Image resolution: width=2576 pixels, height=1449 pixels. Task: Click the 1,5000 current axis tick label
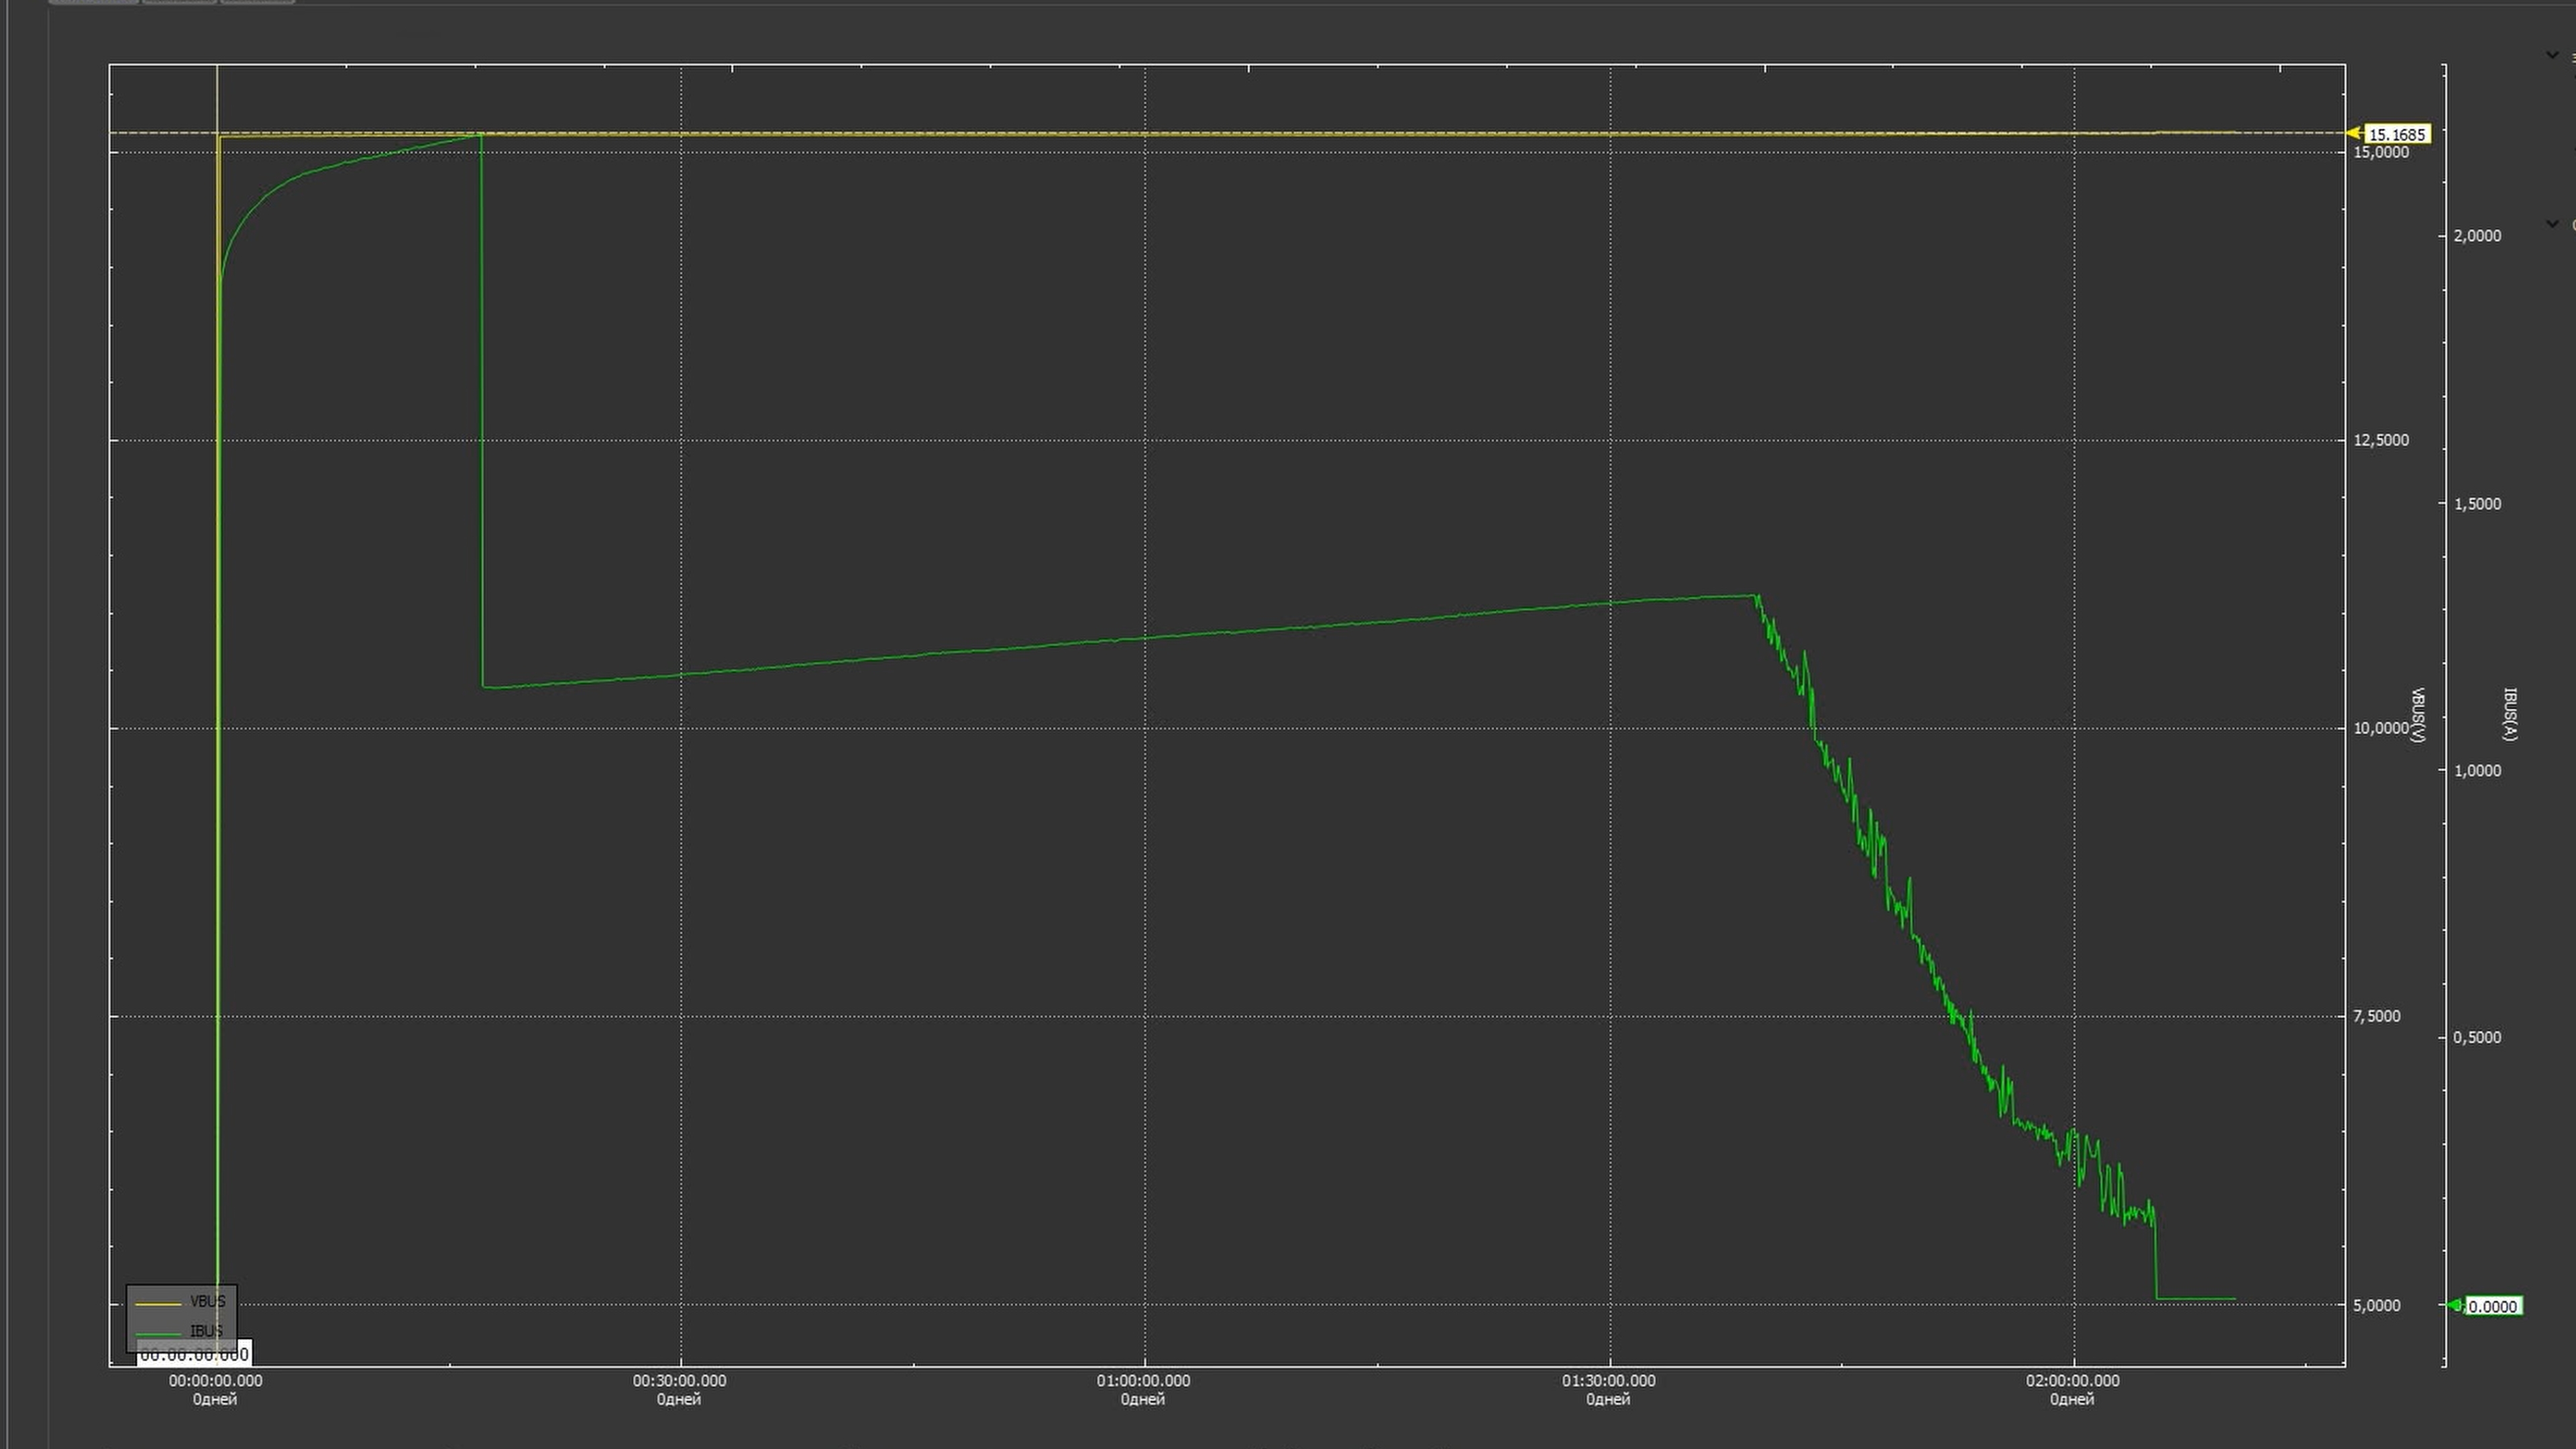coord(2477,504)
